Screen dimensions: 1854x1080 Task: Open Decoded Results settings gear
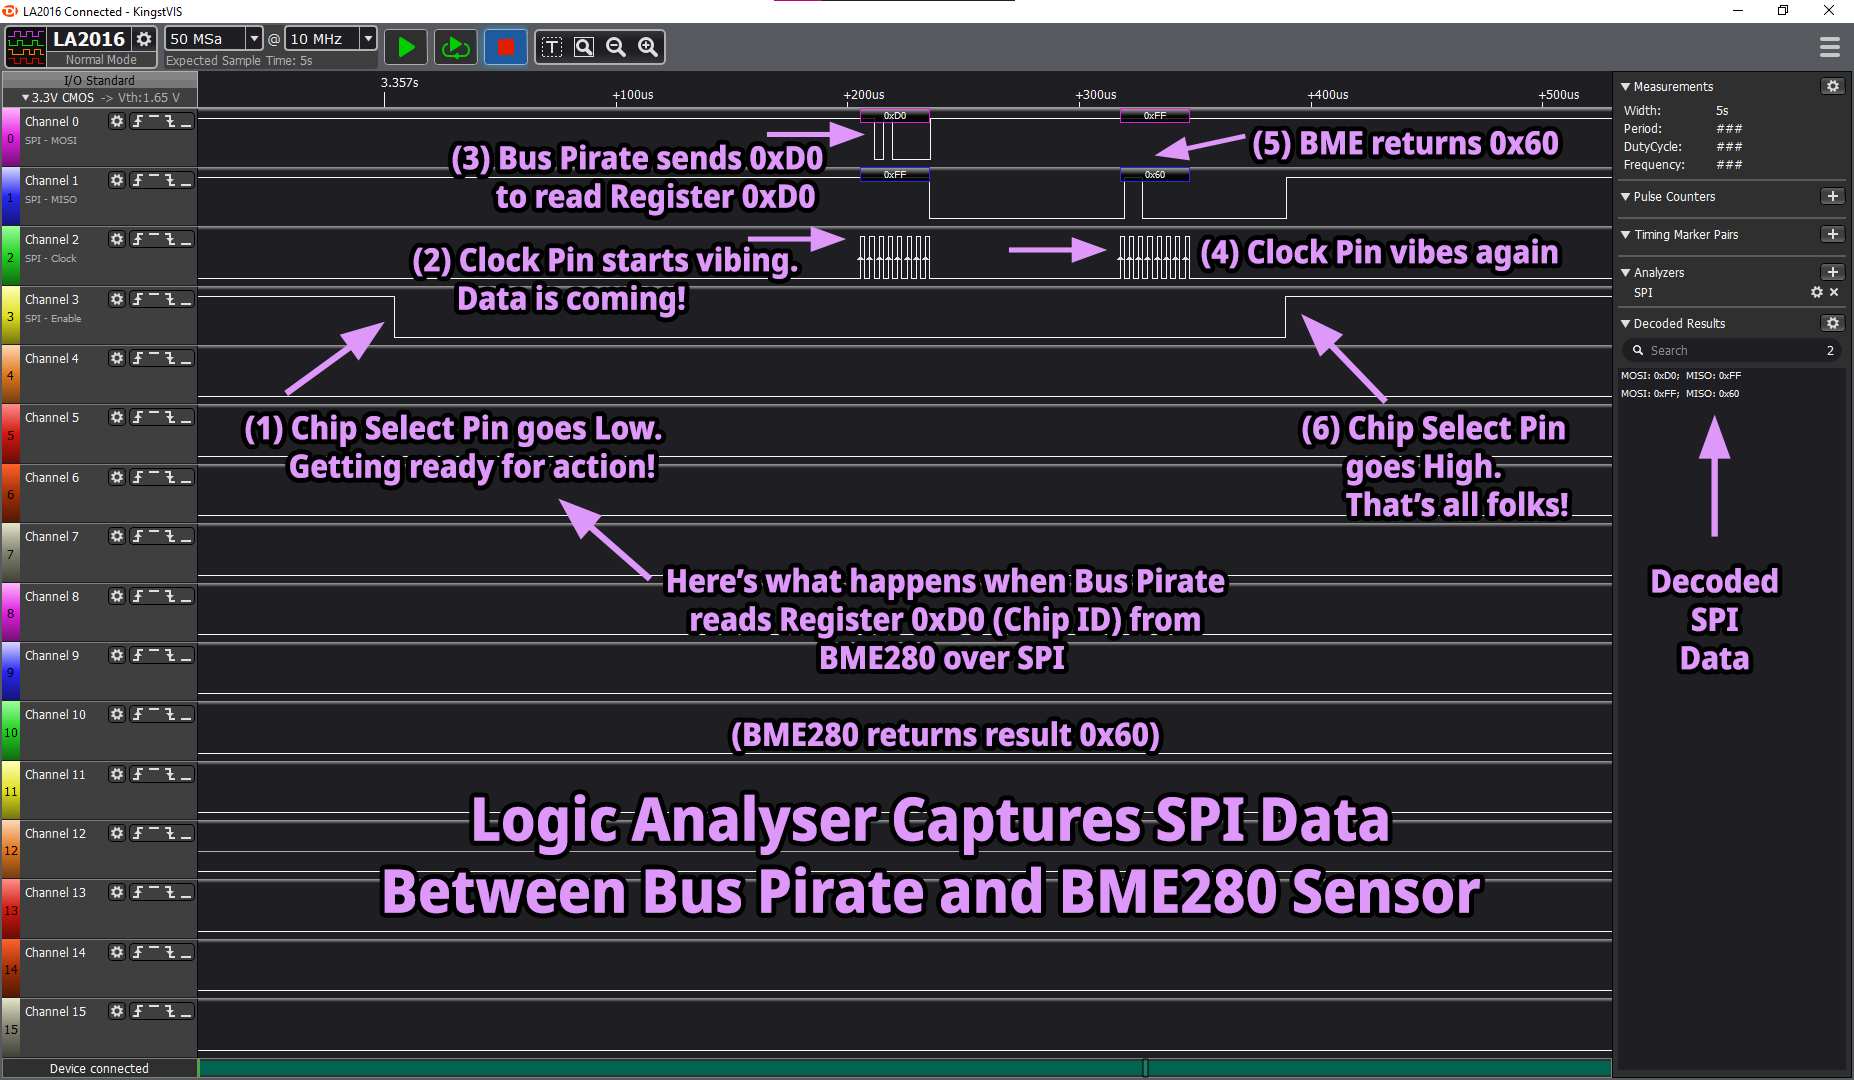click(1832, 323)
